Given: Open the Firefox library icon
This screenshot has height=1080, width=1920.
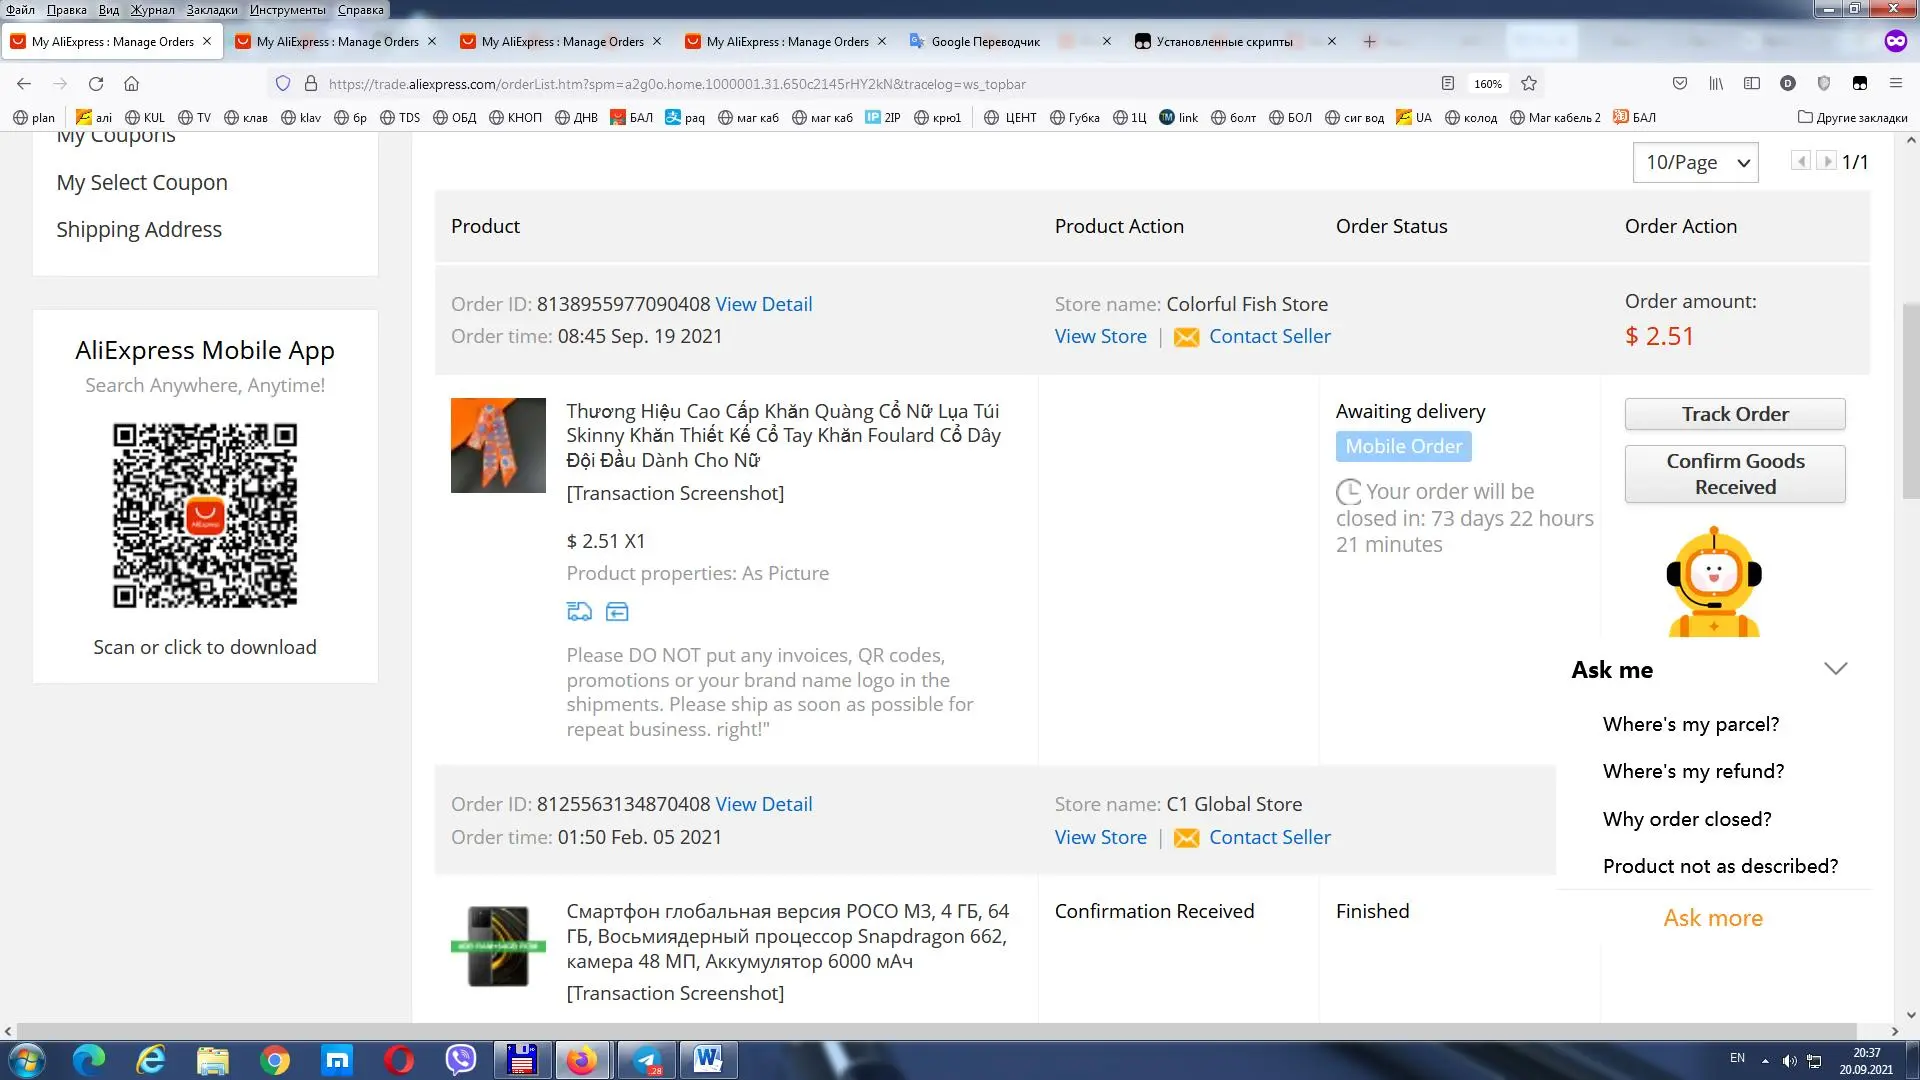Looking at the screenshot, I should (x=1716, y=84).
